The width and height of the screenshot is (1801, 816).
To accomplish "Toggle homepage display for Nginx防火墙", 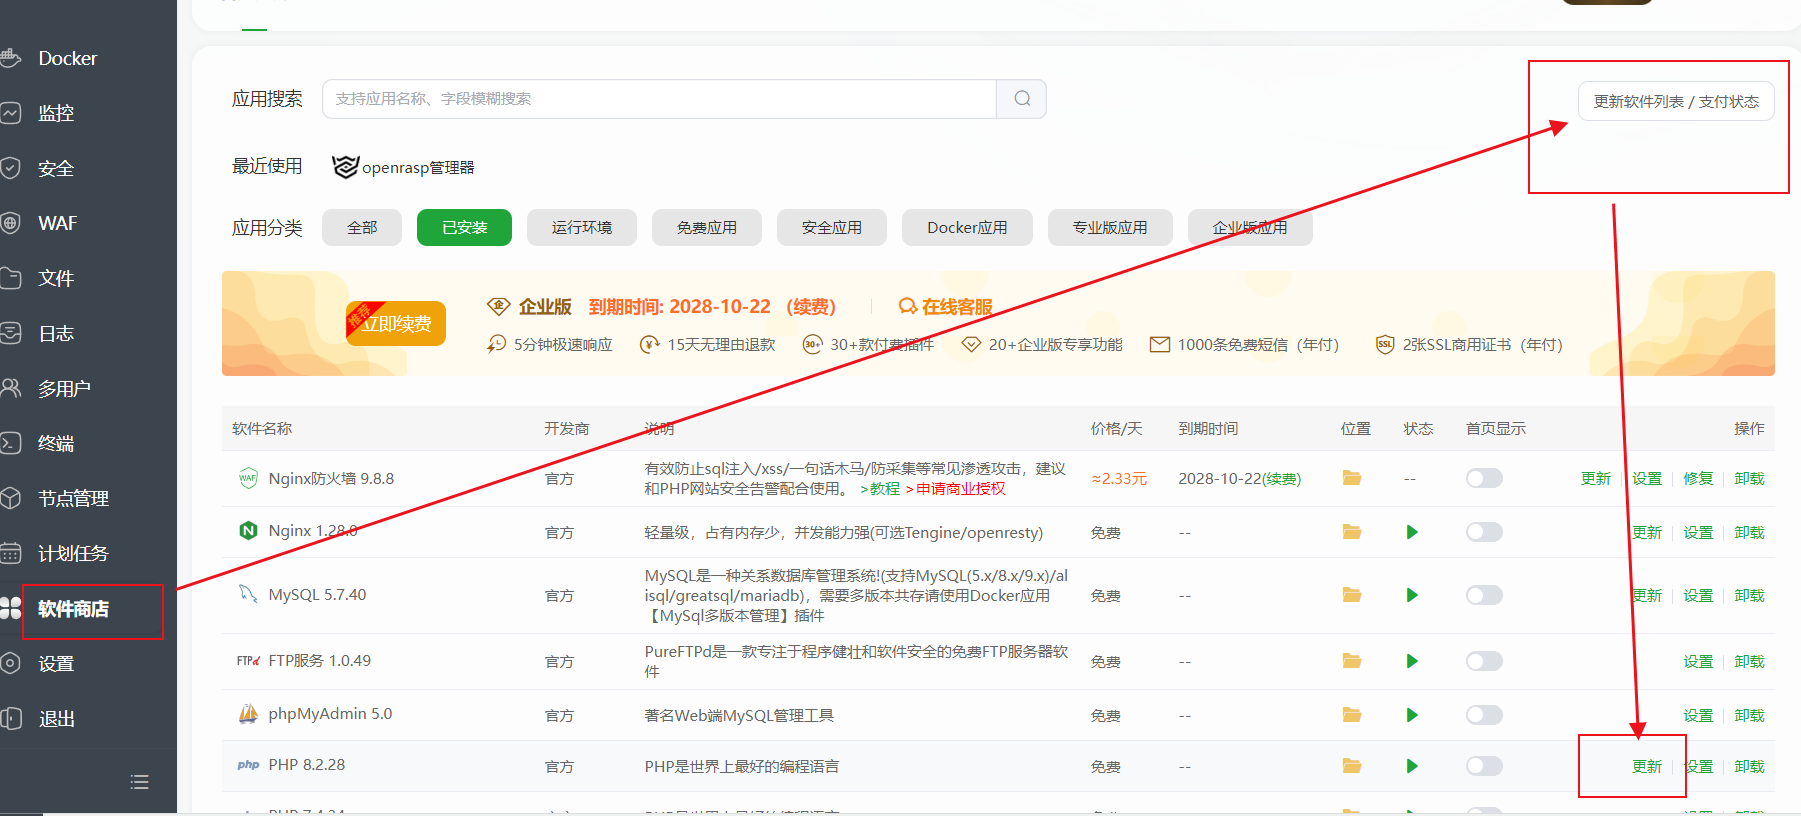I will point(1484,478).
